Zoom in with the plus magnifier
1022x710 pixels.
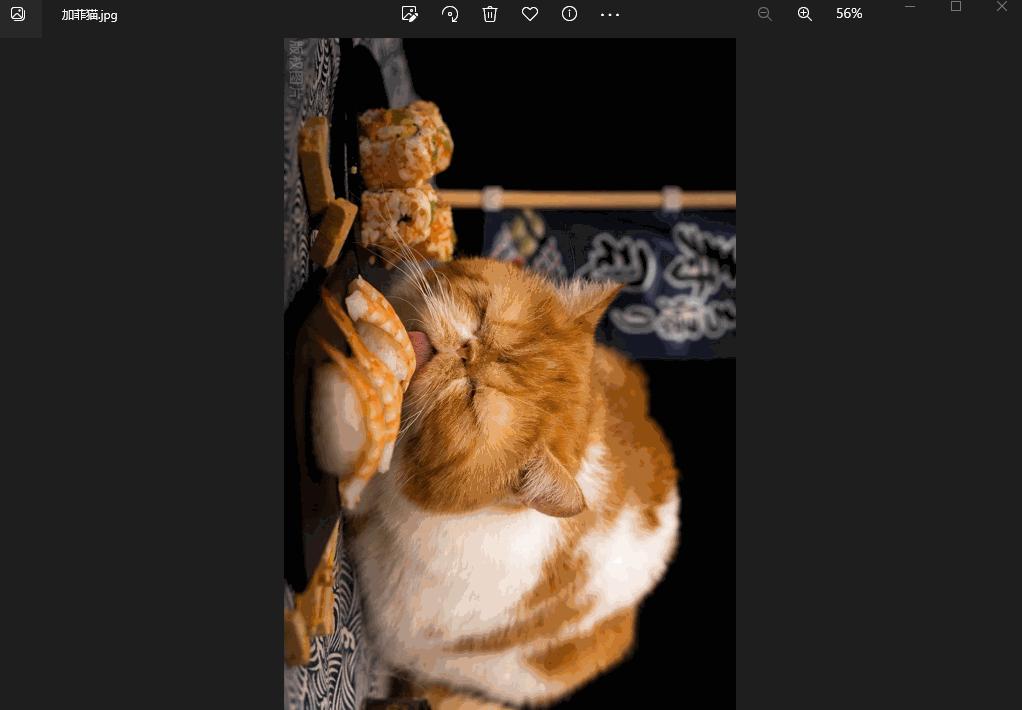[805, 14]
